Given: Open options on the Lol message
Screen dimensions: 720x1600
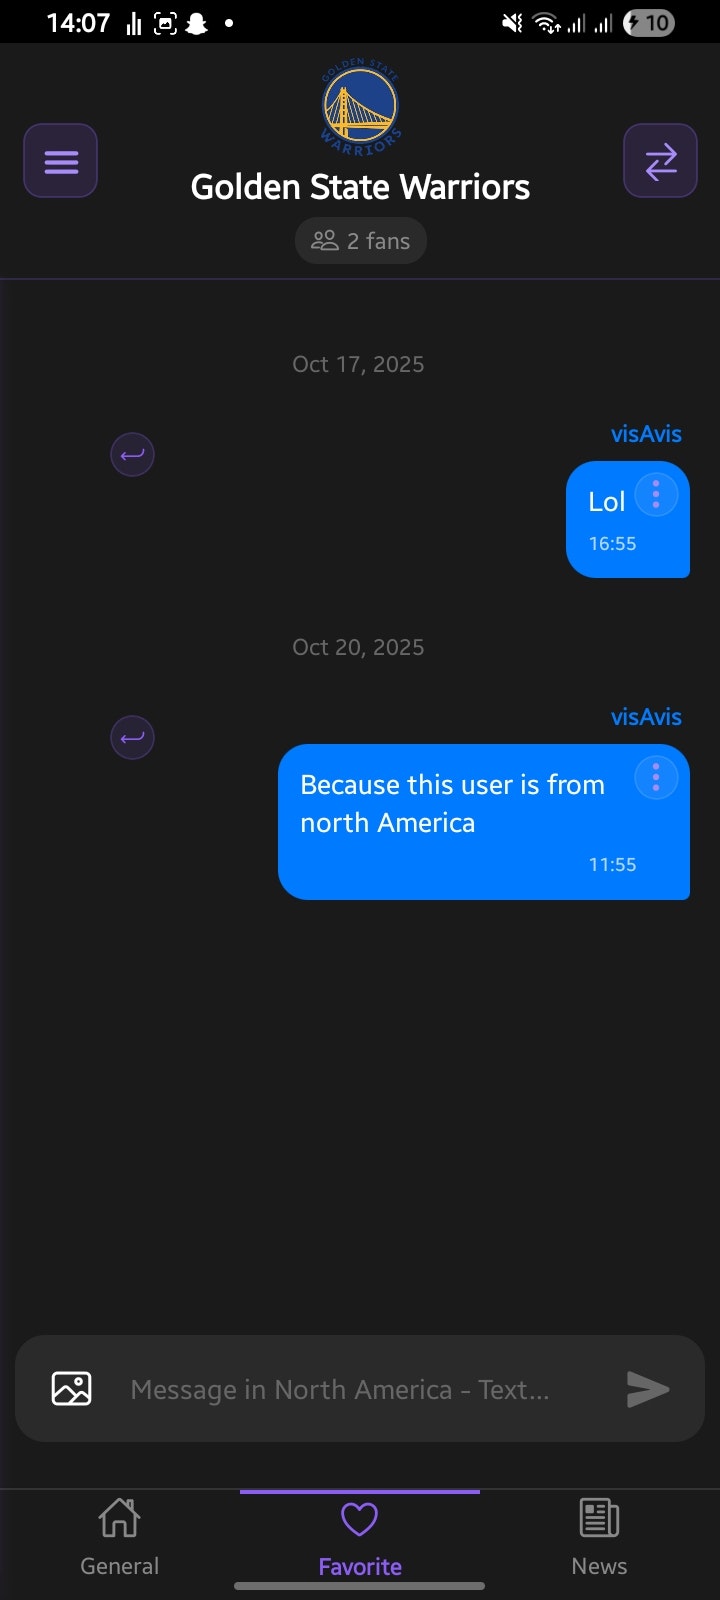Looking at the screenshot, I should tap(656, 494).
